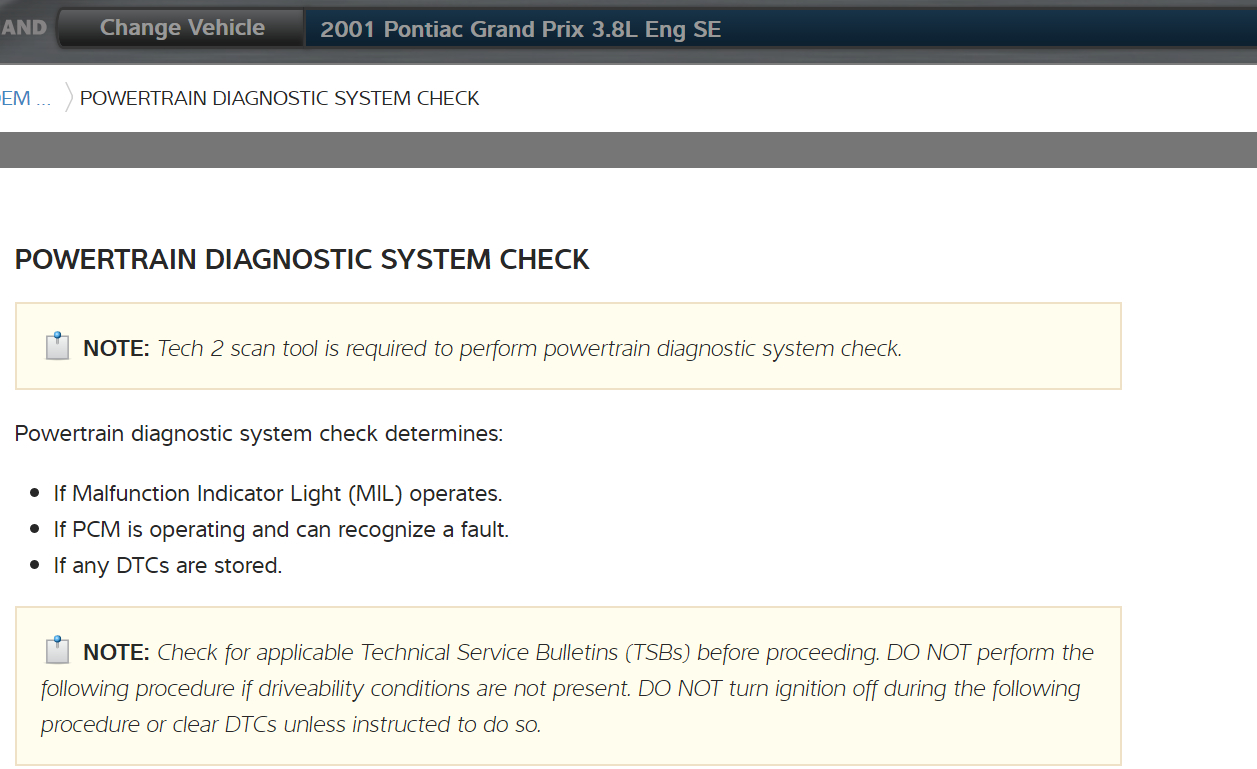Click the gray bar below the breadcrumb
The width and height of the screenshot is (1257, 769).
628,150
